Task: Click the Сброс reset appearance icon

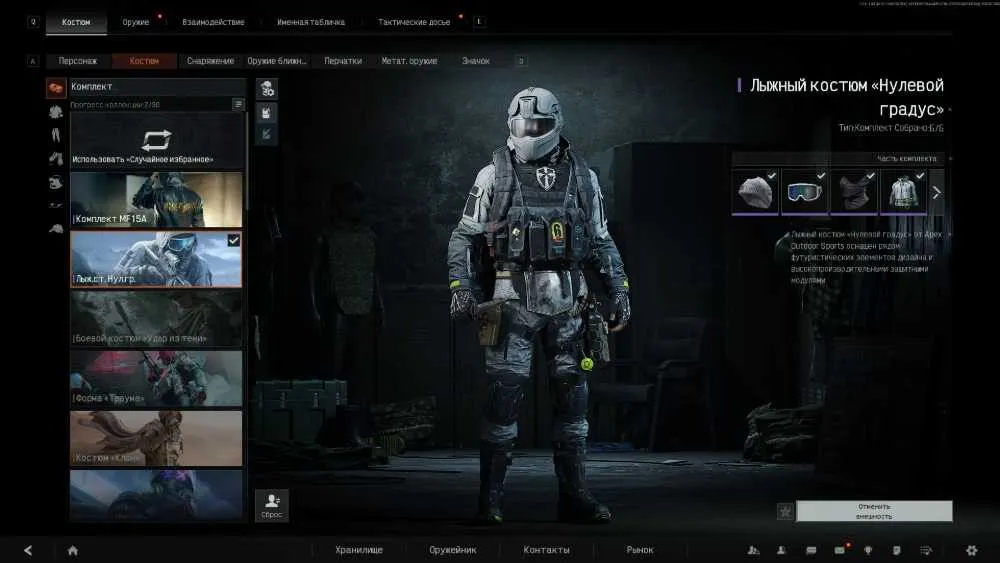Action: 272,506
